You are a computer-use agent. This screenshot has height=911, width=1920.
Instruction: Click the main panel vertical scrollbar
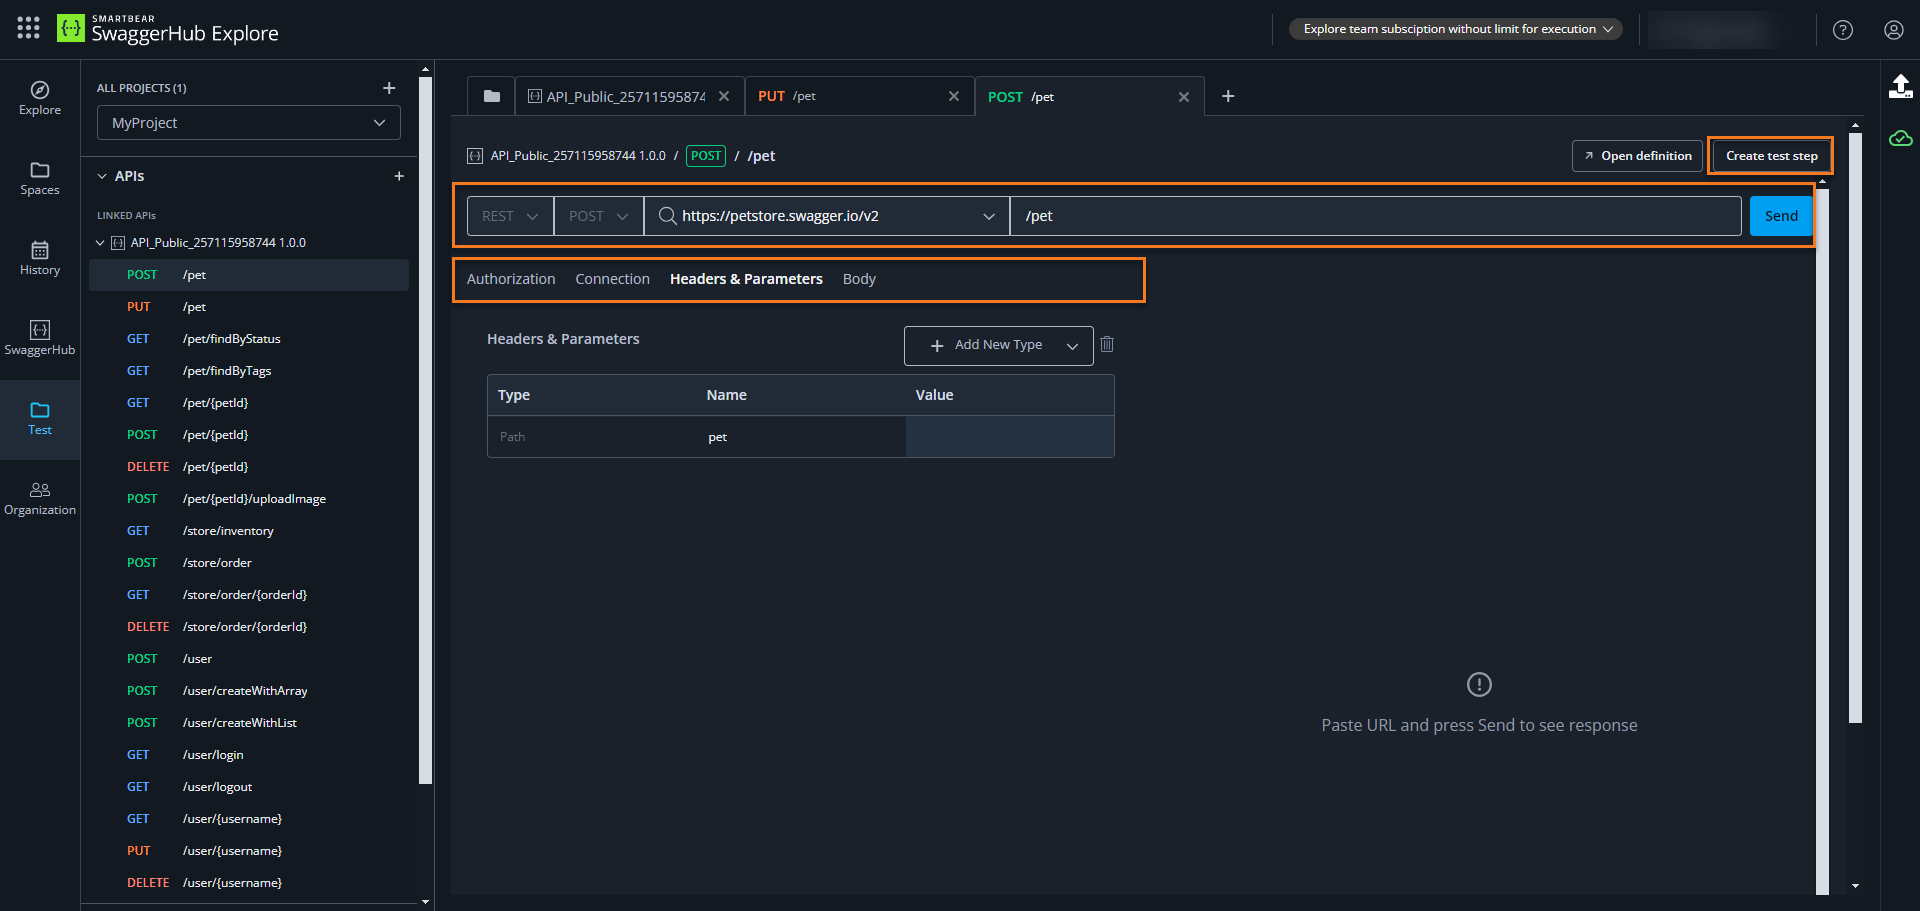1855,430
